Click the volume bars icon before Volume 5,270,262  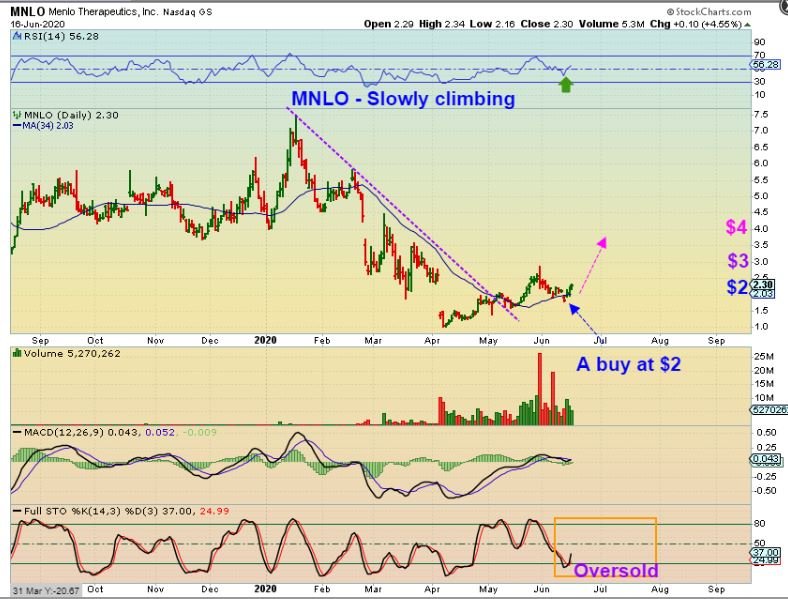[x=17, y=353]
